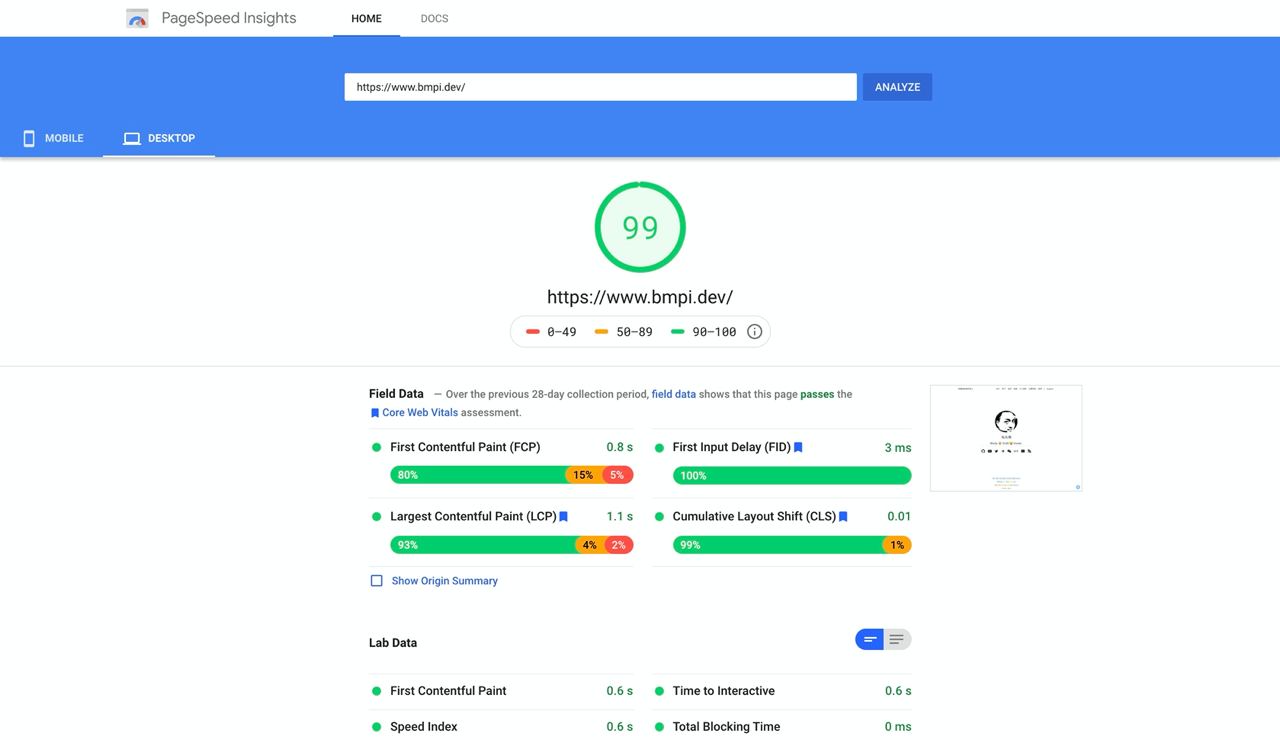The height and width of the screenshot is (740, 1280).
Task: Click the bookmark icon next to Largest Contentful Paint
Action: (564, 517)
